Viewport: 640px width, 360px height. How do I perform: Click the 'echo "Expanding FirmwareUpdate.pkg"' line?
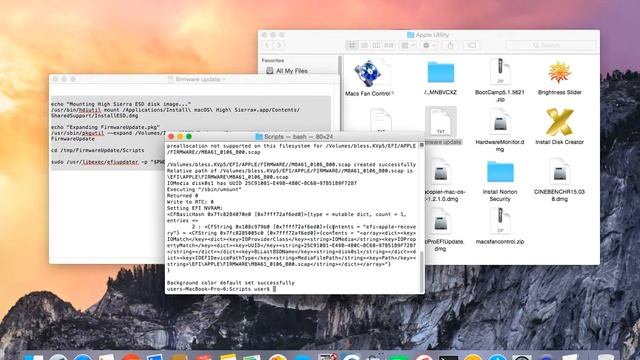coord(105,127)
